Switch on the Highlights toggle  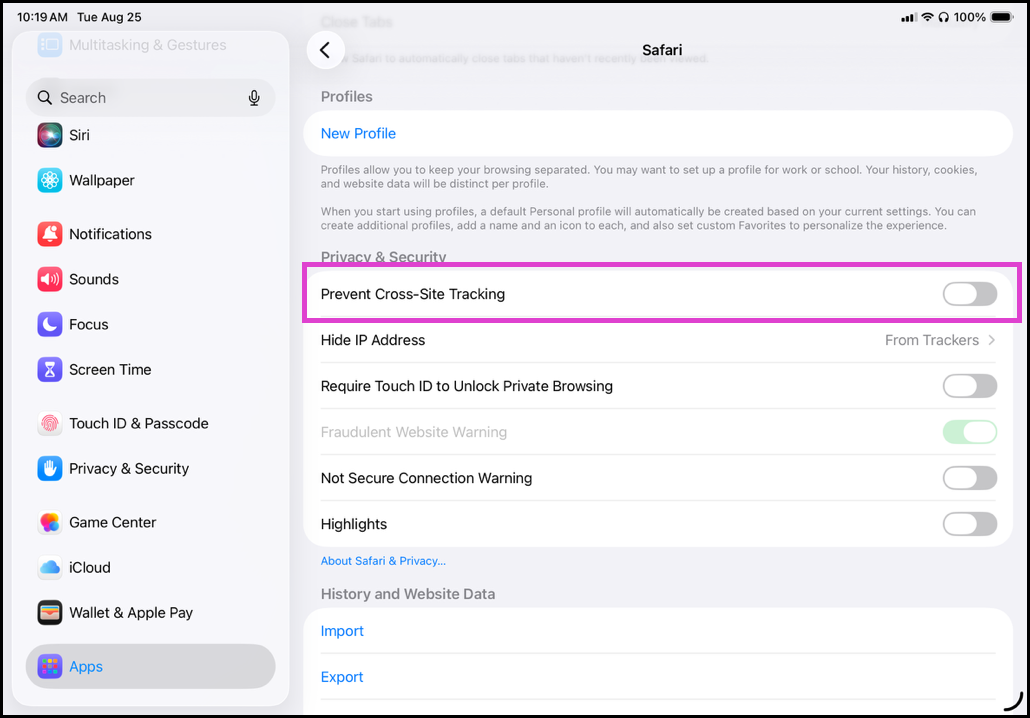[970, 524]
